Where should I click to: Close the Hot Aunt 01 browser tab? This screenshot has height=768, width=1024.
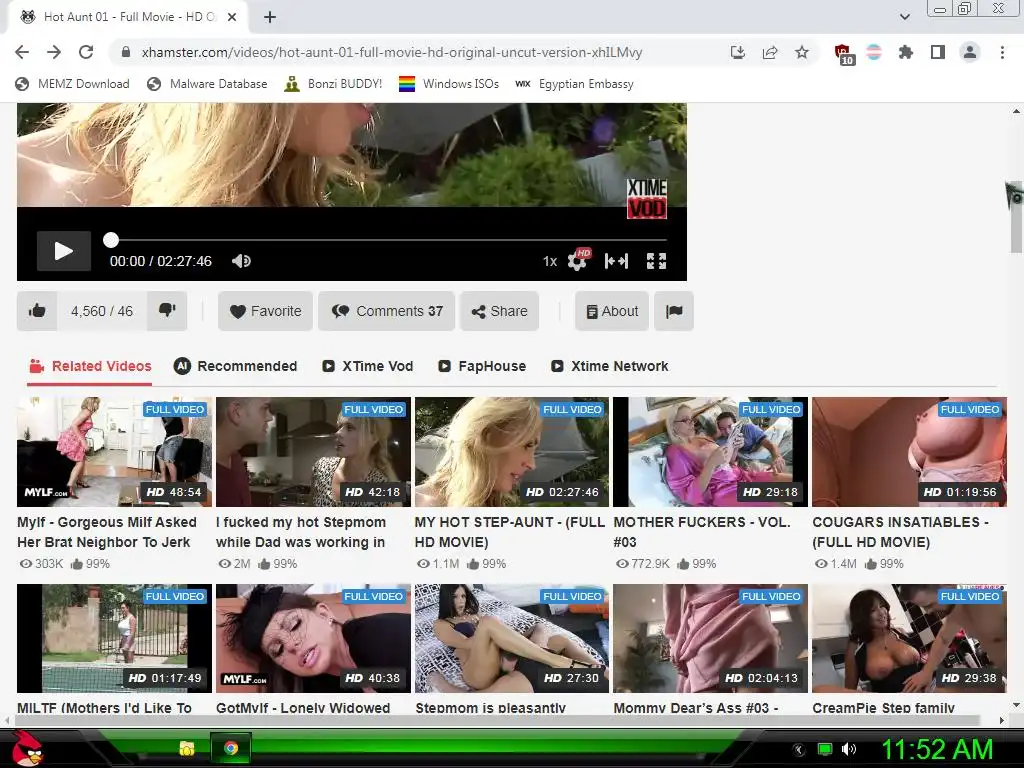pyautogui.click(x=232, y=17)
